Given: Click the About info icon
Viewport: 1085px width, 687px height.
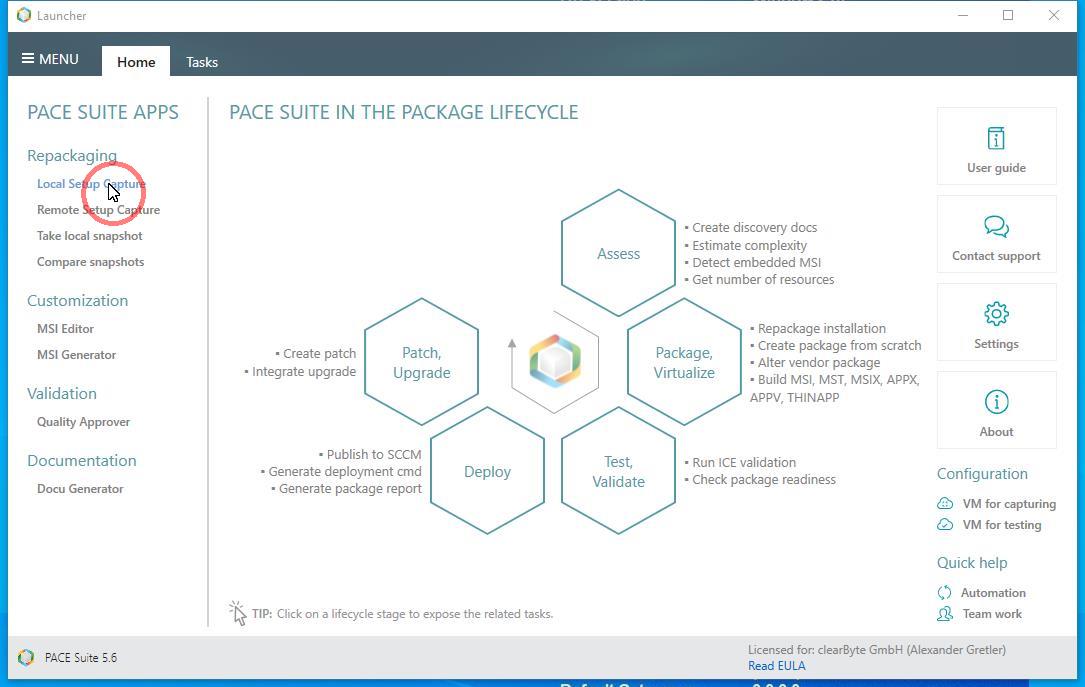Looking at the screenshot, I should tap(996, 402).
